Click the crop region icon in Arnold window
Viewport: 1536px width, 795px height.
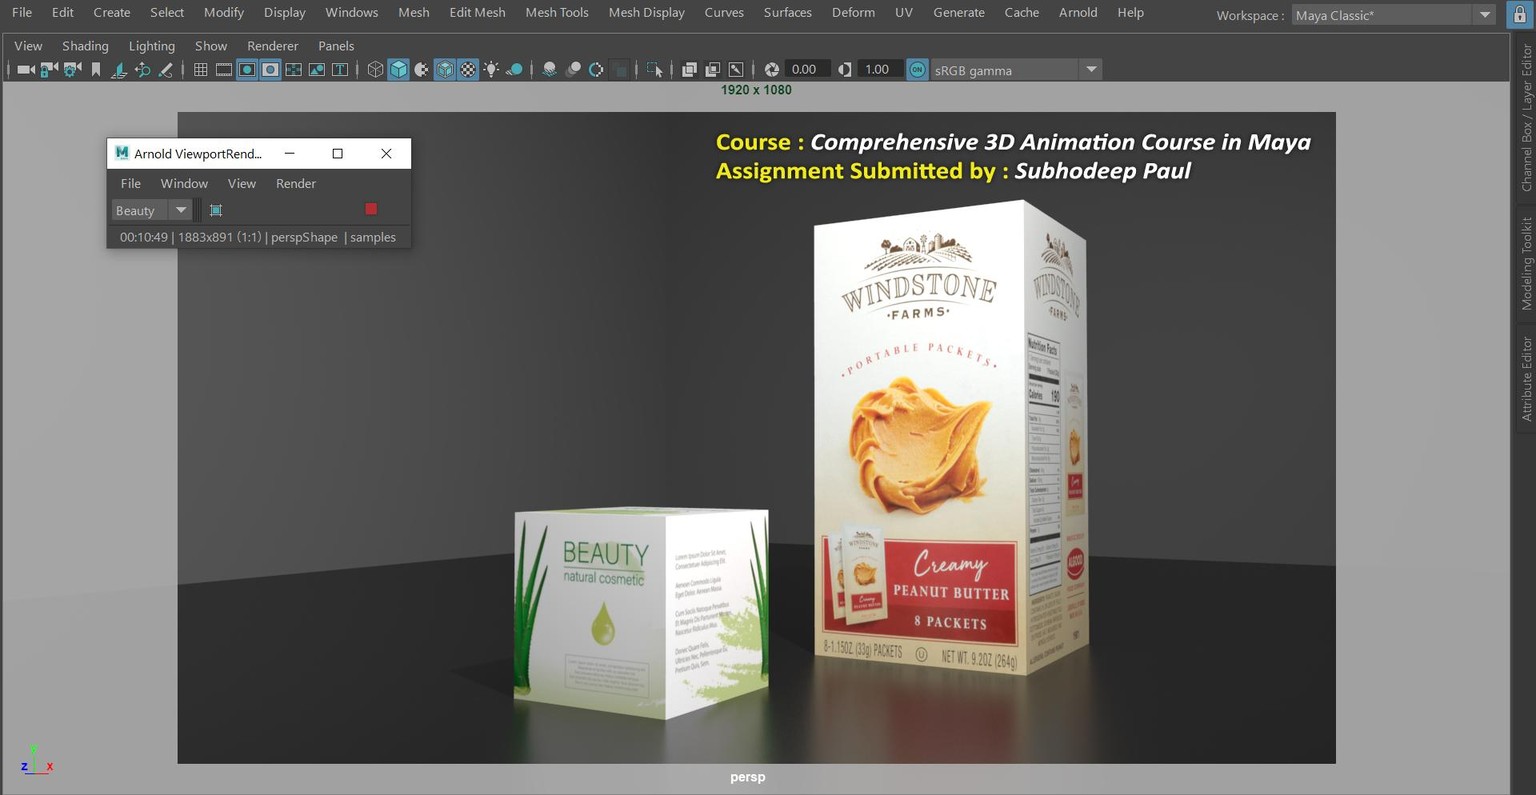click(216, 210)
